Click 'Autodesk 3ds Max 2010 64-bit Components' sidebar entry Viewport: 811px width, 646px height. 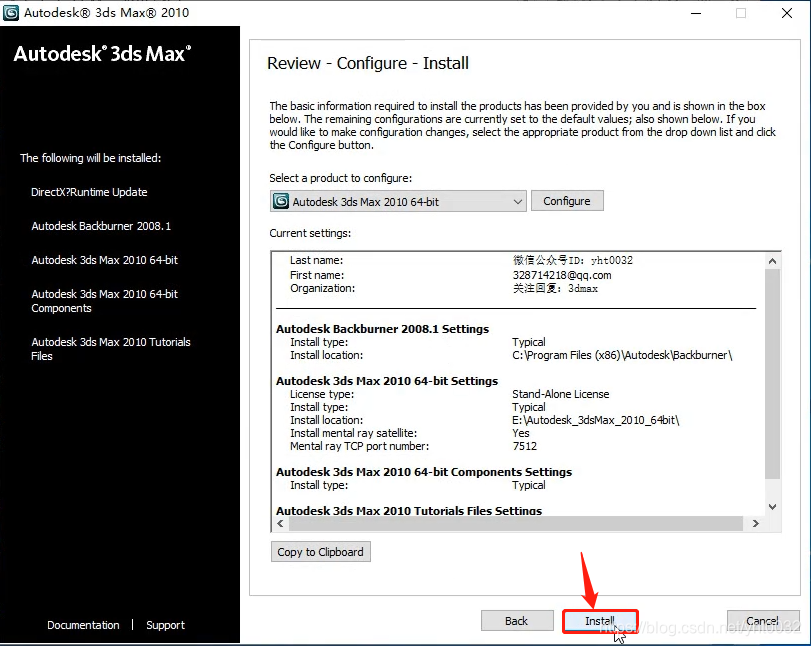[104, 301]
